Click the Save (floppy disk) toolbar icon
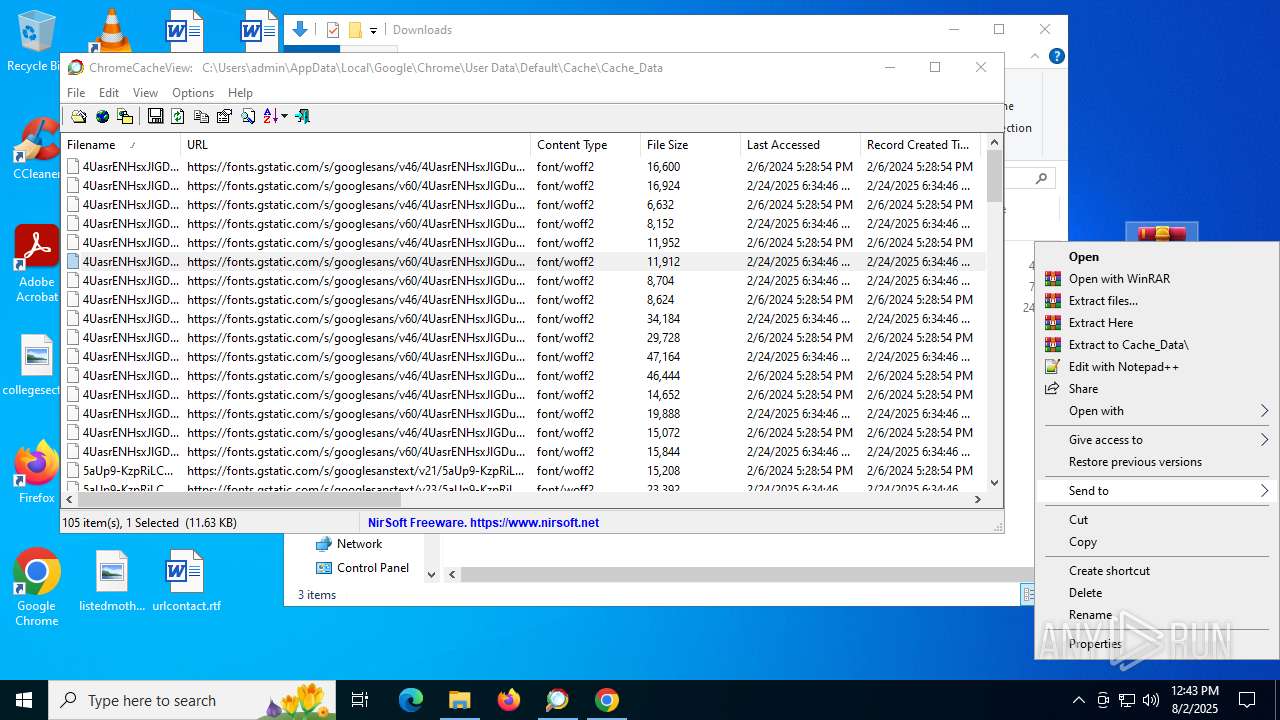The image size is (1280, 720). click(155, 117)
